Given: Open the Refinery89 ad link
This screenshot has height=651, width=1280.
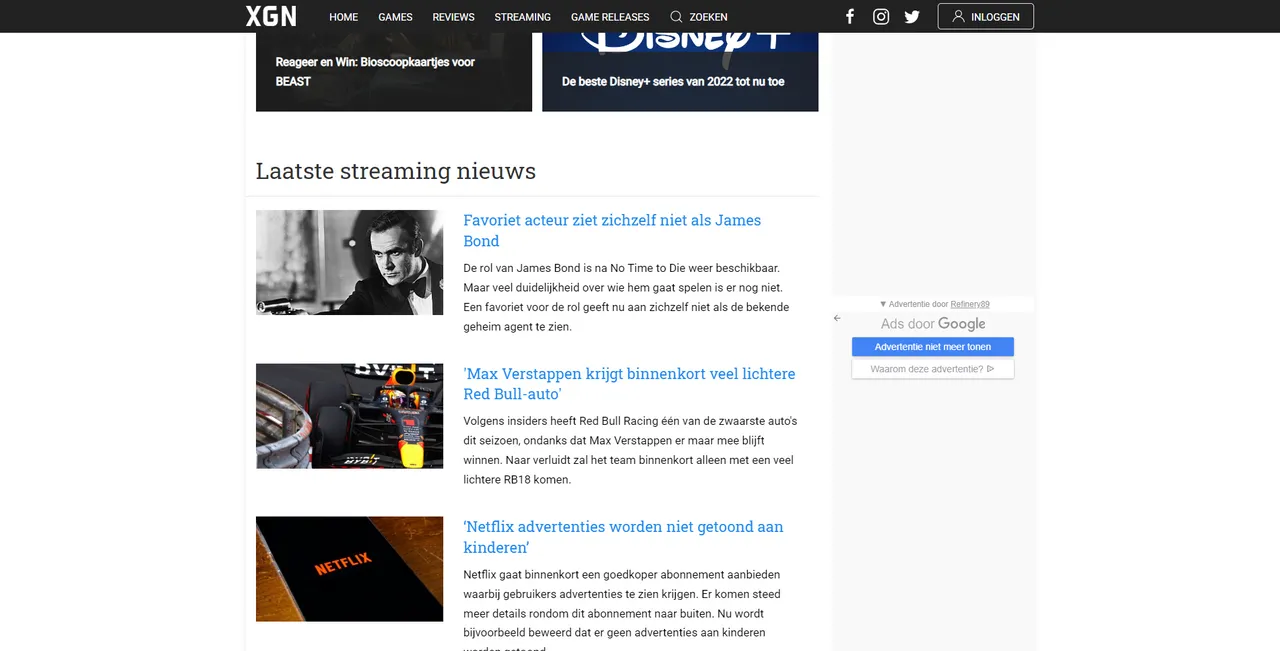Looking at the screenshot, I should point(970,304).
